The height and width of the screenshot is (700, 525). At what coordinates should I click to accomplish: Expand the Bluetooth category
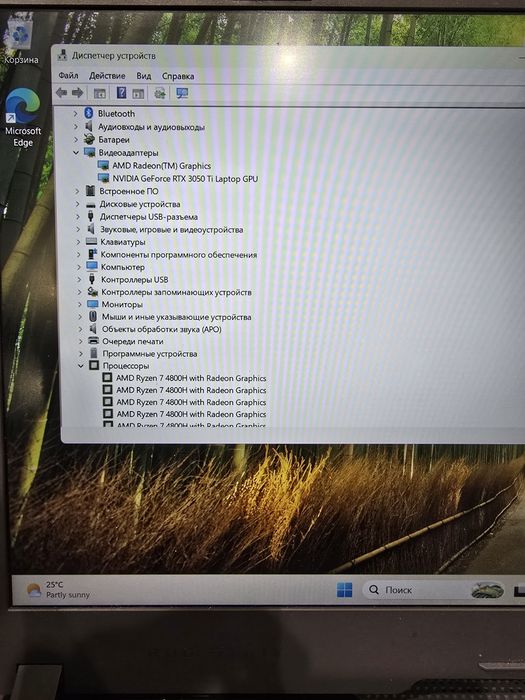click(75, 113)
